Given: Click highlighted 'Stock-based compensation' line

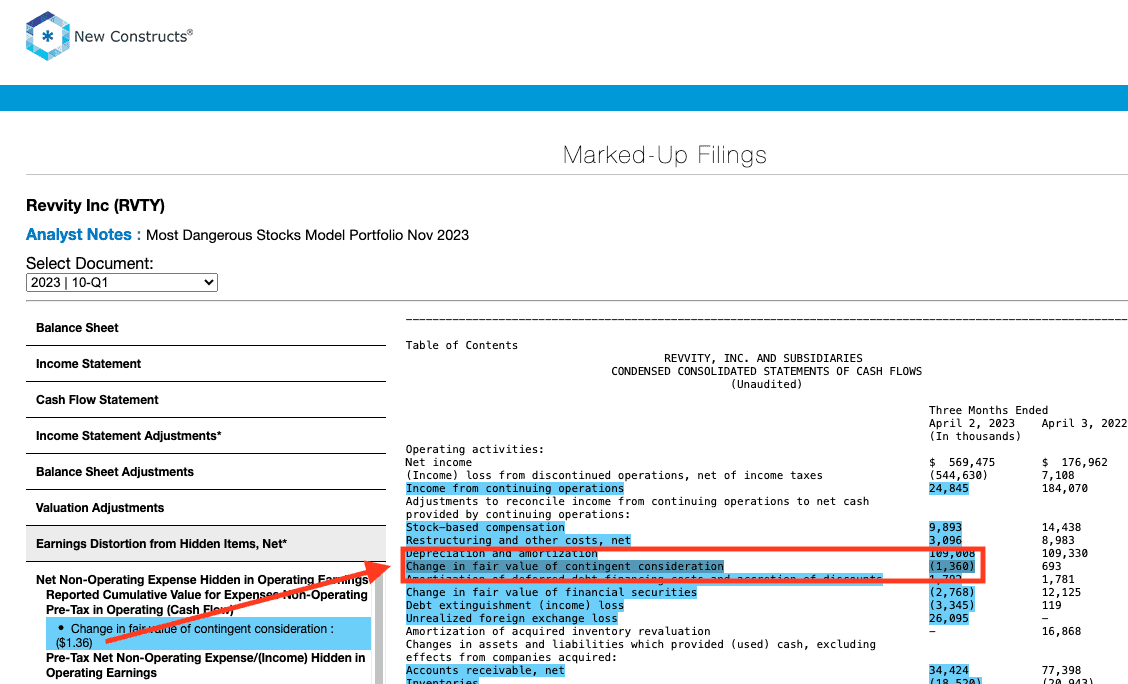Looking at the screenshot, I should [485, 527].
